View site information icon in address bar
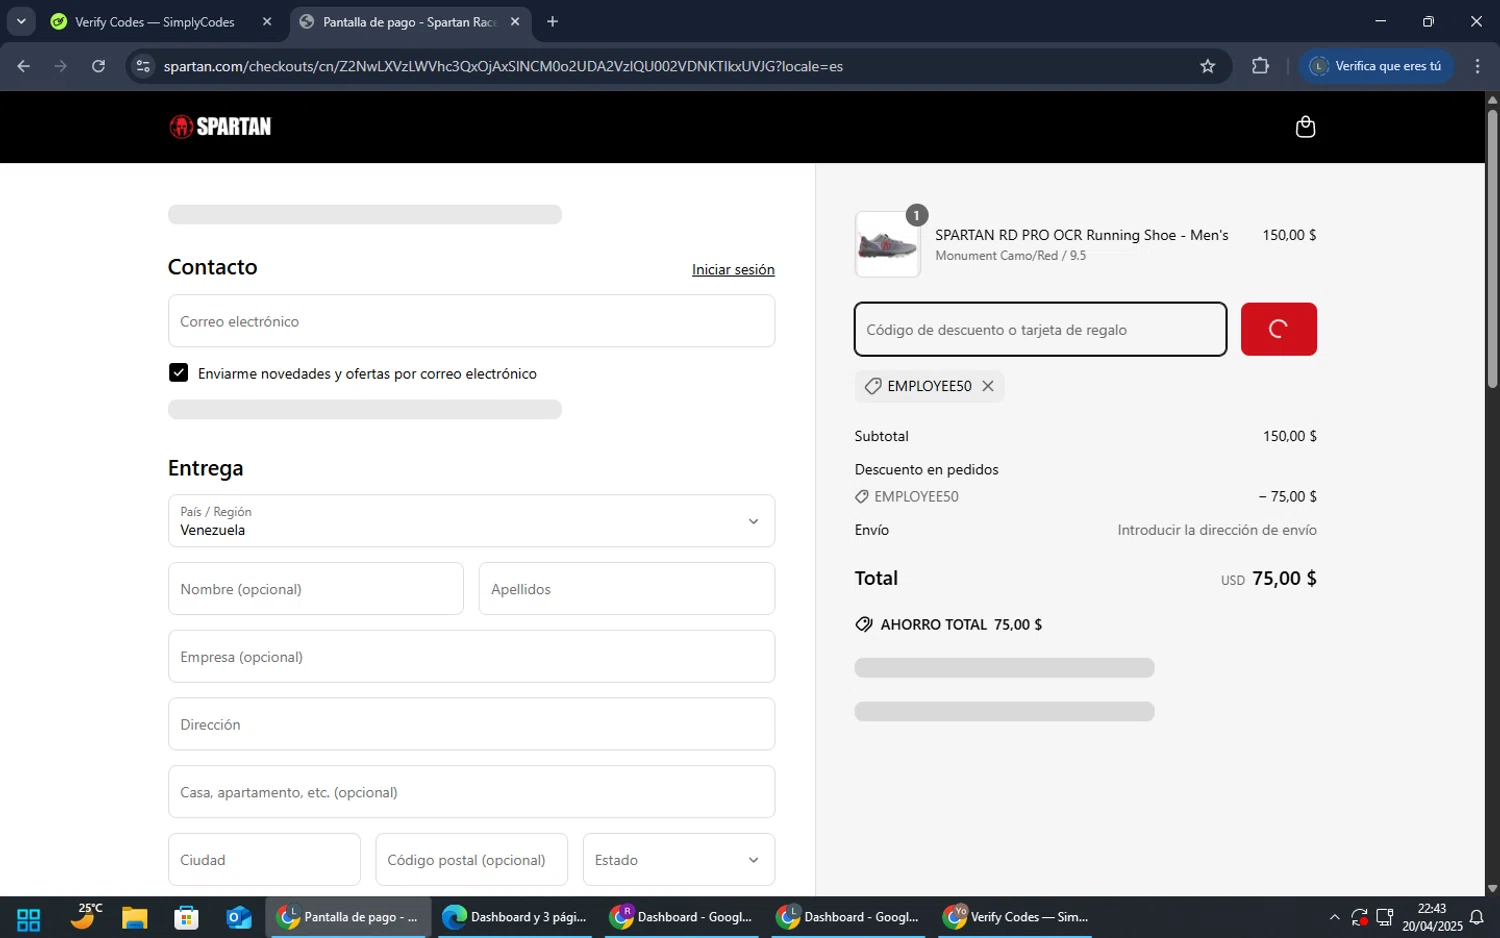This screenshot has height=938, width=1500. point(143,66)
